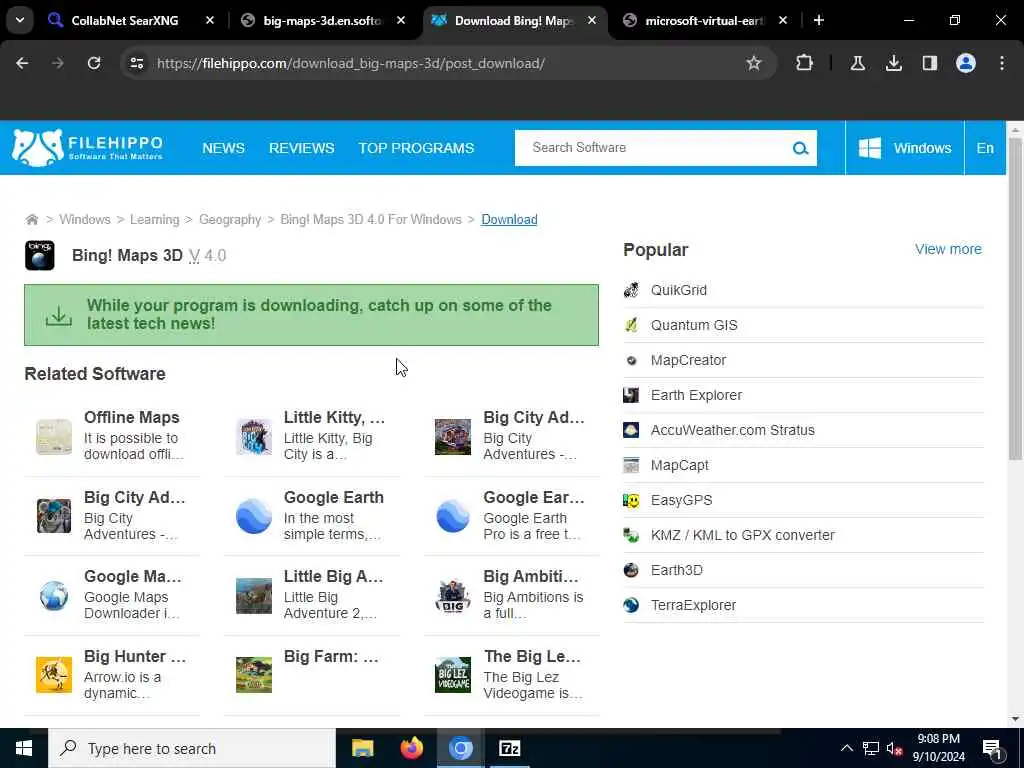Viewport: 1024px width, 768px height.
Task: Open 7-Zip from the taskbar
Action: coord(509,748)
